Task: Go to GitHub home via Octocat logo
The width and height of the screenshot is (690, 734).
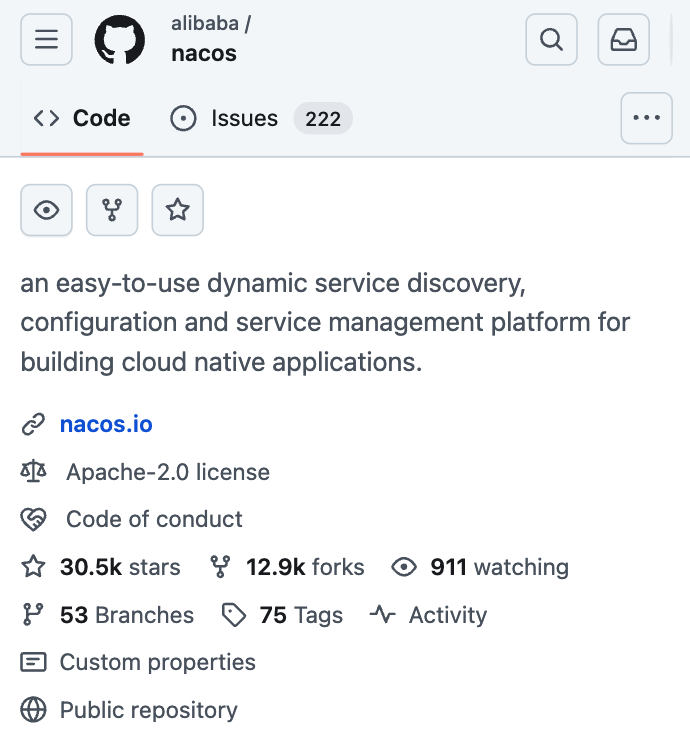Action: click(120, 39)
